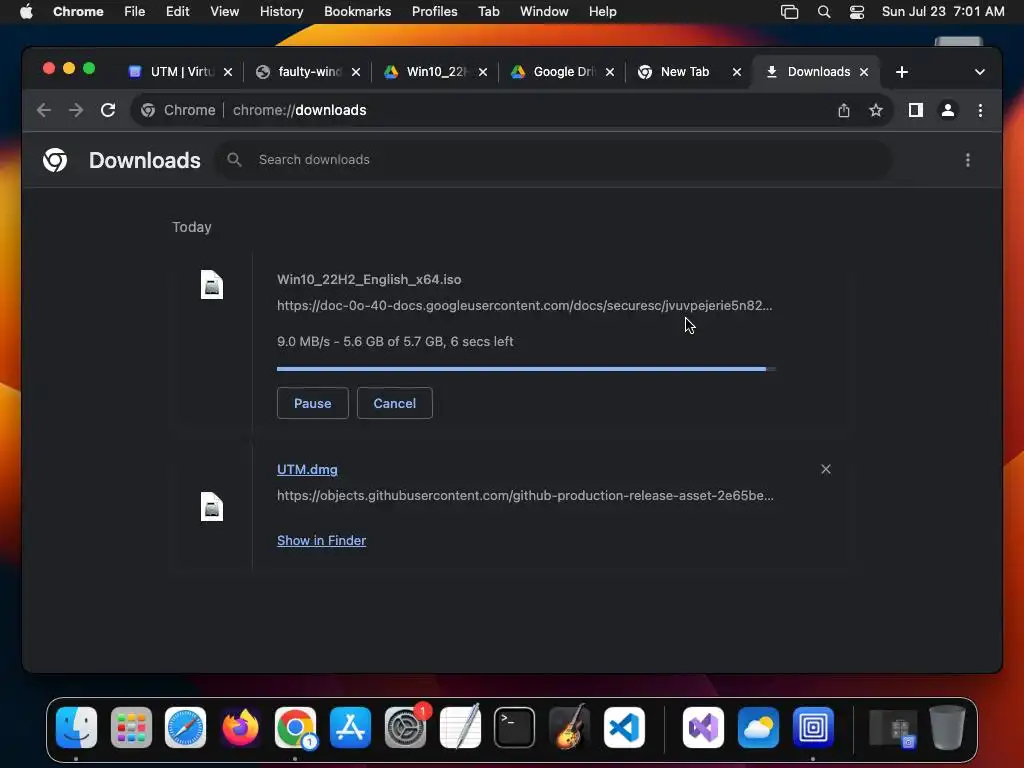Viewport: 1024px width, 768px height.
Task: Open the Bookmarks menu
Action: [357, 12]
